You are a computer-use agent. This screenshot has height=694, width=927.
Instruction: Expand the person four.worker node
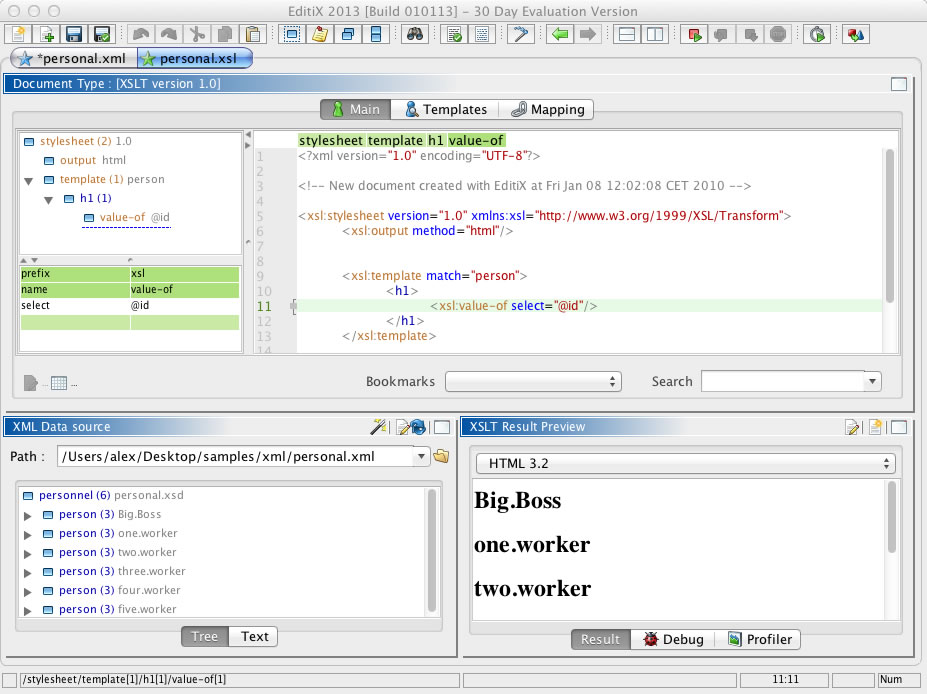(x=27, y=592)
